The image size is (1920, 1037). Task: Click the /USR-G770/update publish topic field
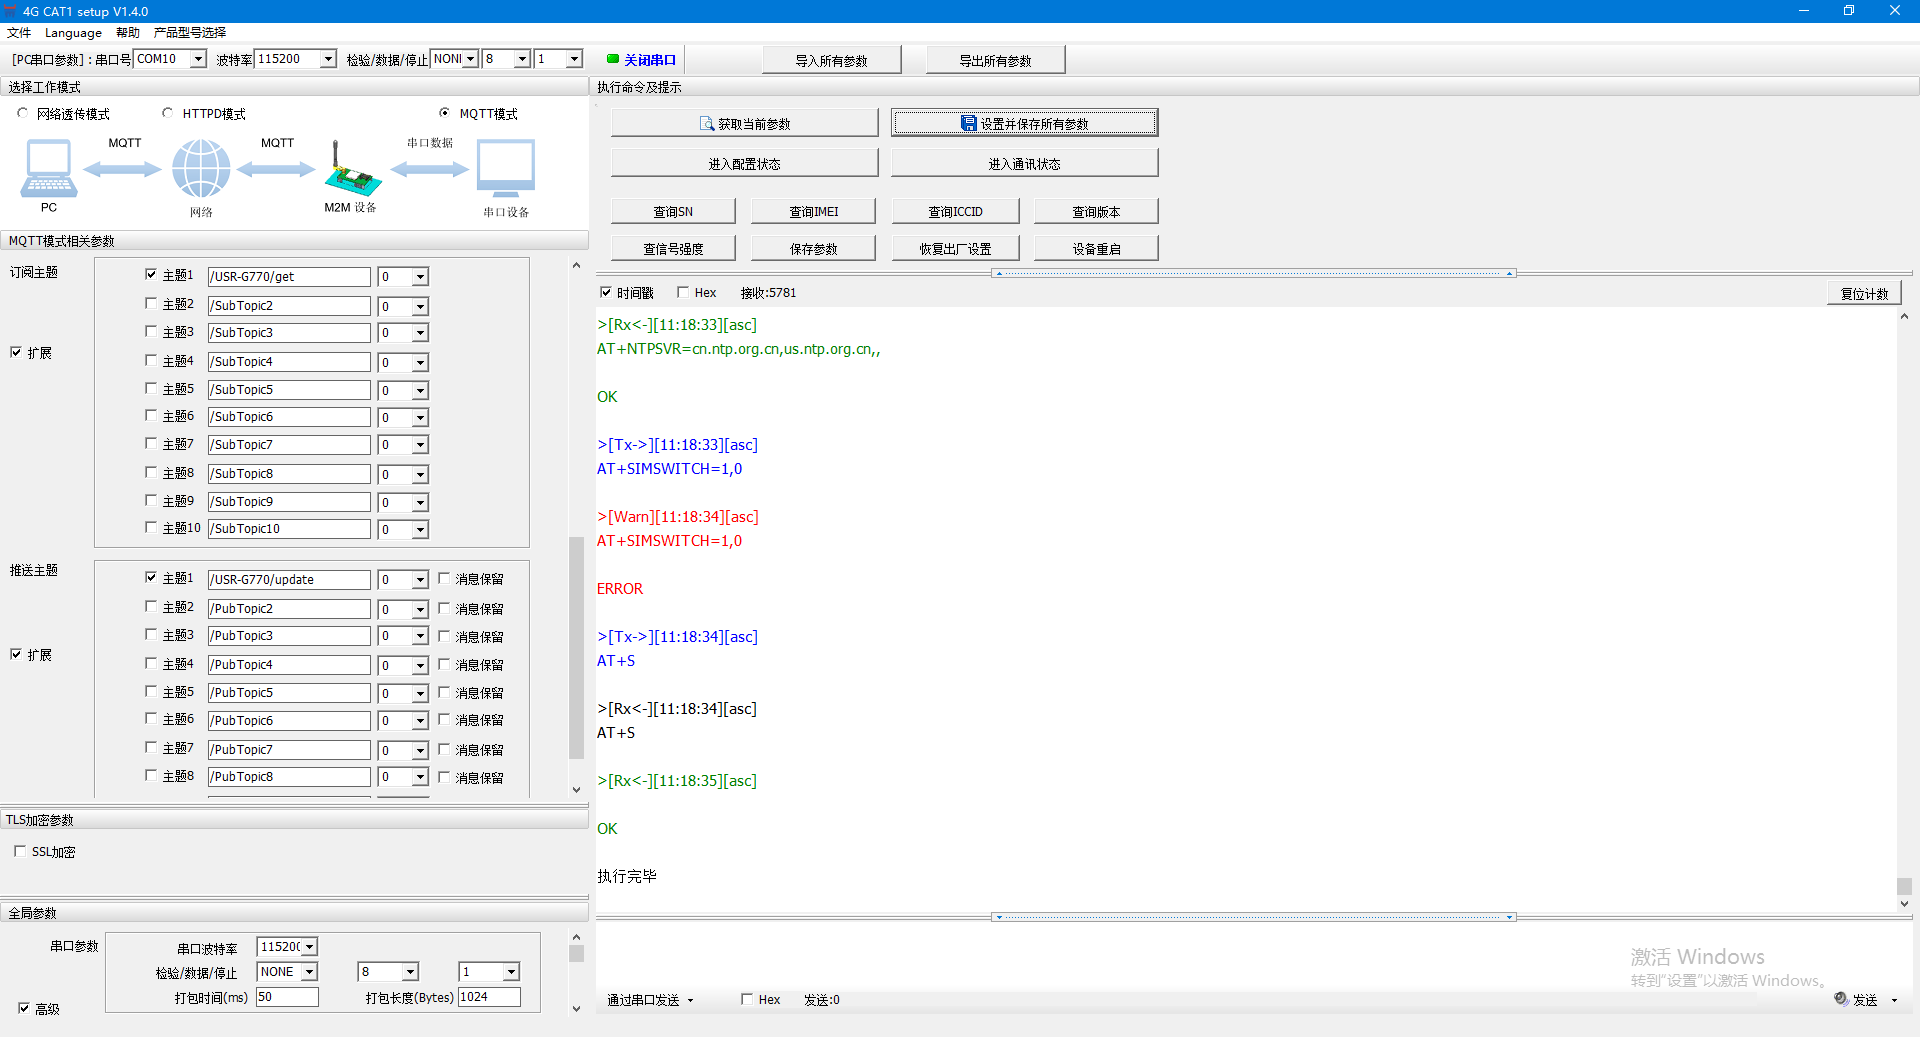point(288,580)
